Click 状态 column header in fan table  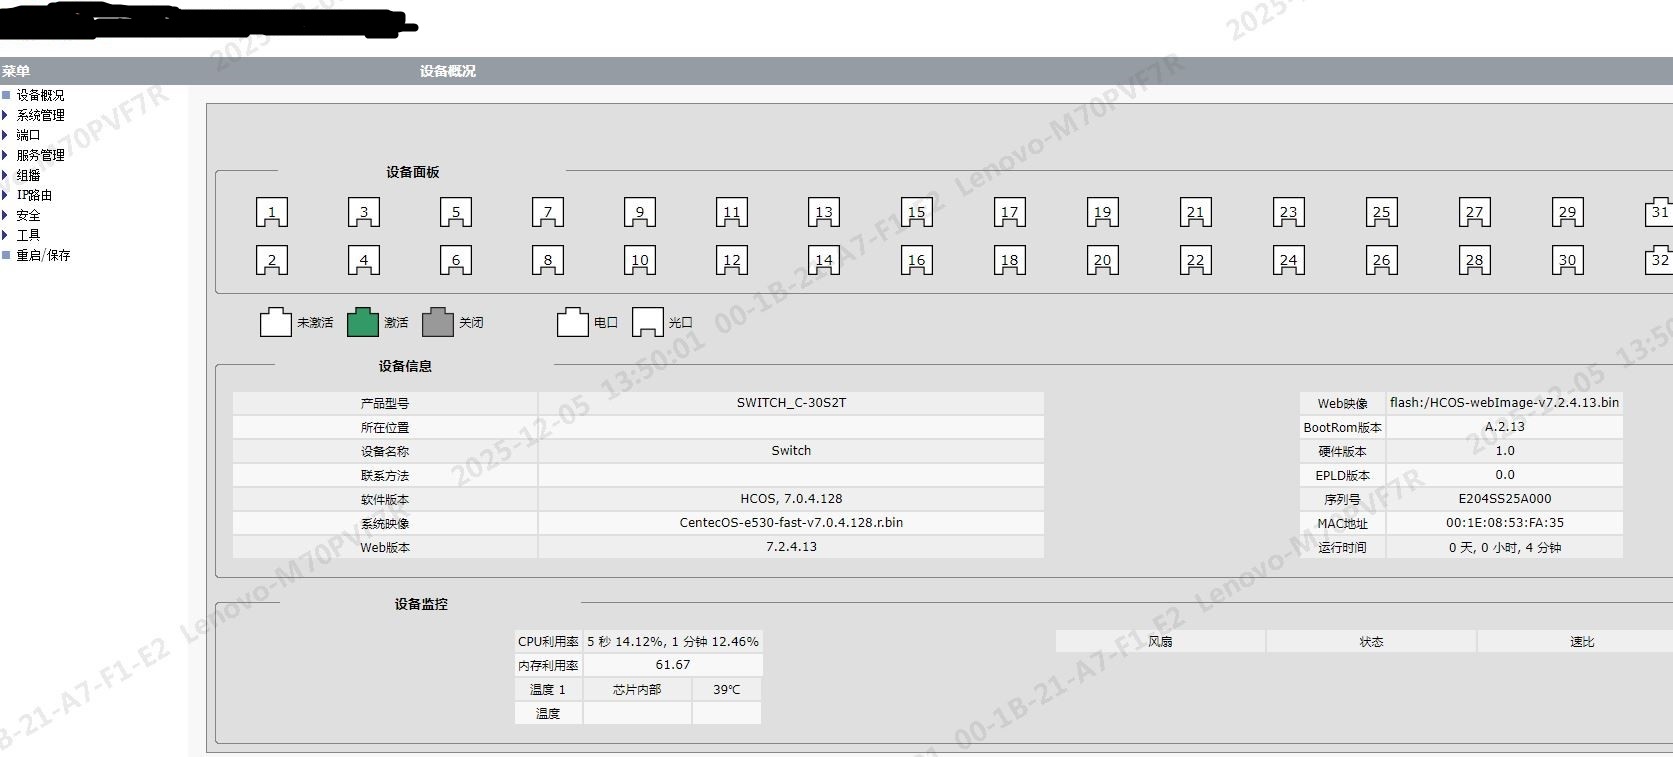[x=1371, y=641]
